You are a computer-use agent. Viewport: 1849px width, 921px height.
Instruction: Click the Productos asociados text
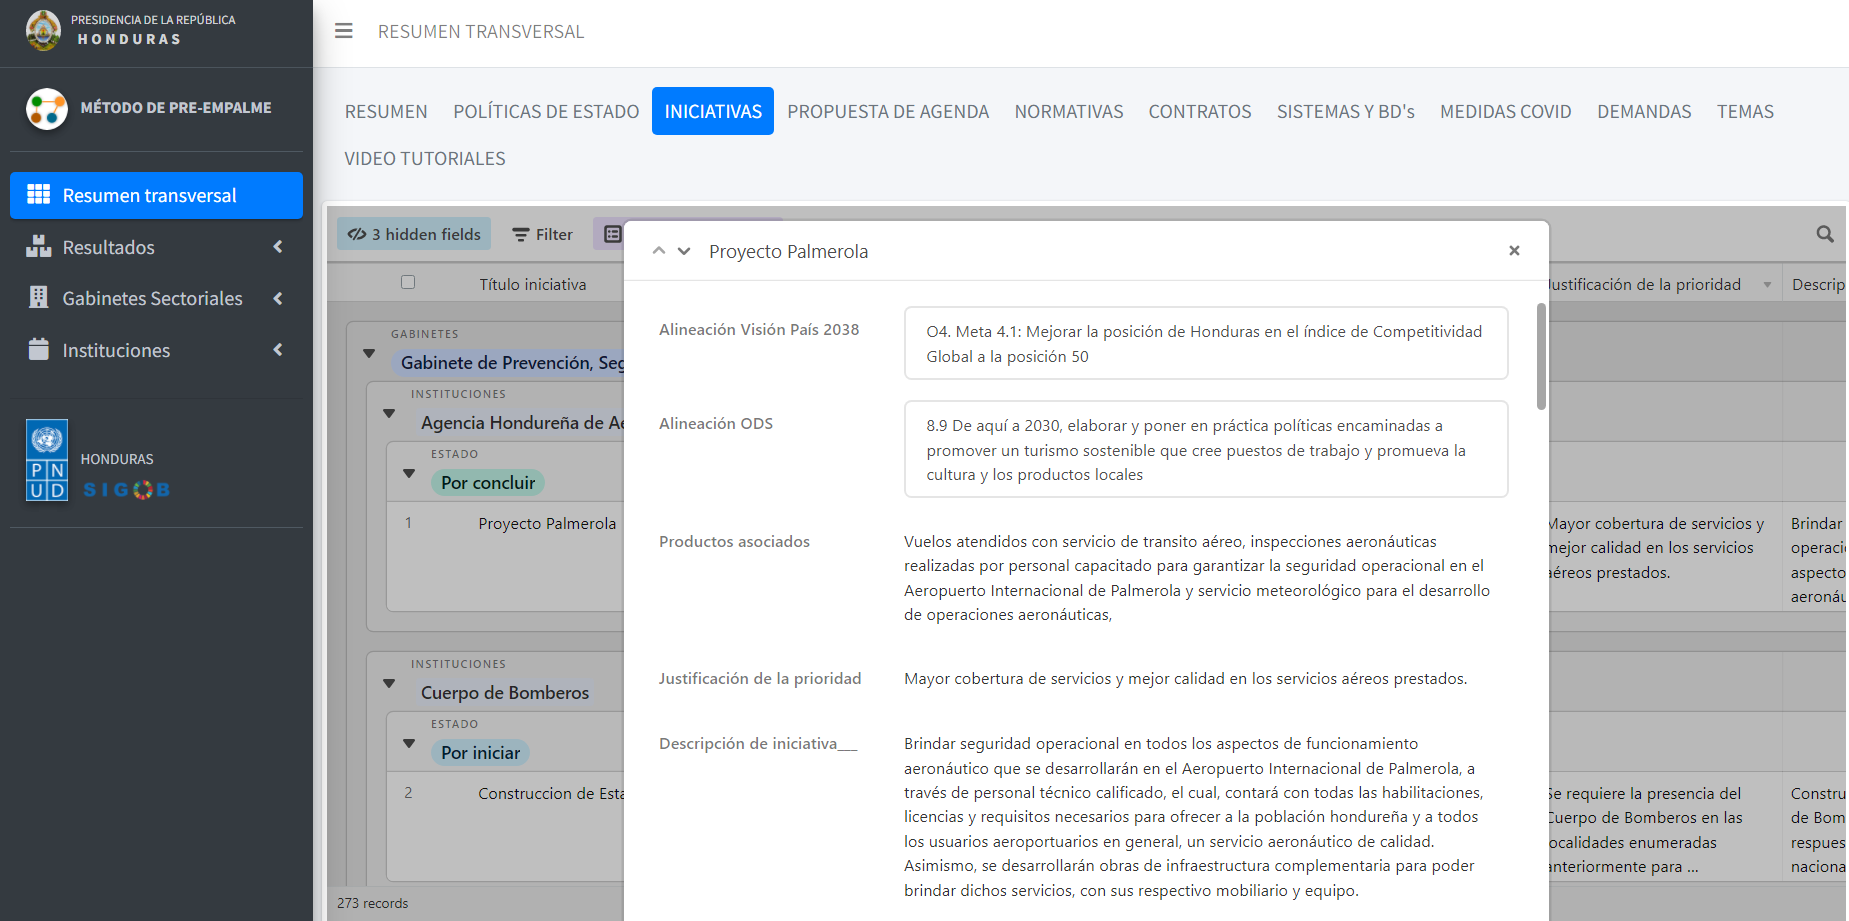(x=1197, y=578)
